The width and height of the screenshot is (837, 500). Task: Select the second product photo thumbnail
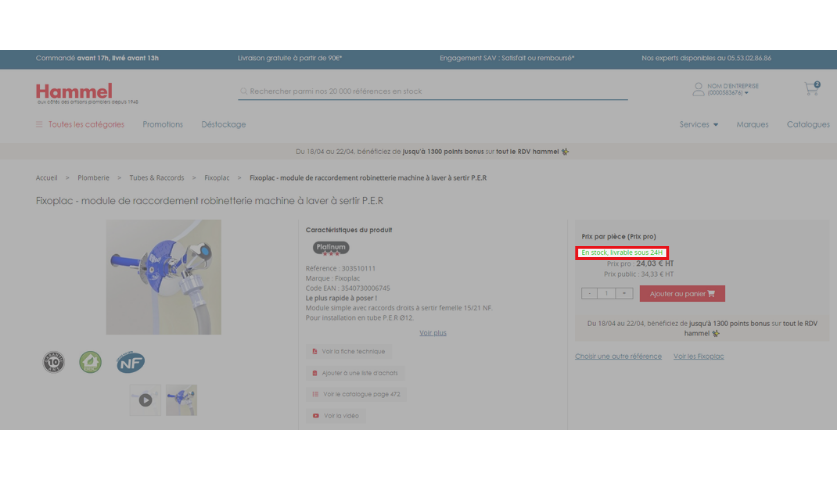click(181, 400)
